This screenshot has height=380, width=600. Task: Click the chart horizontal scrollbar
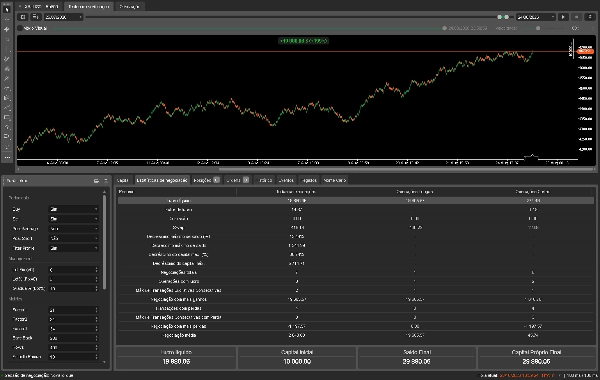[x=407, y=169]
